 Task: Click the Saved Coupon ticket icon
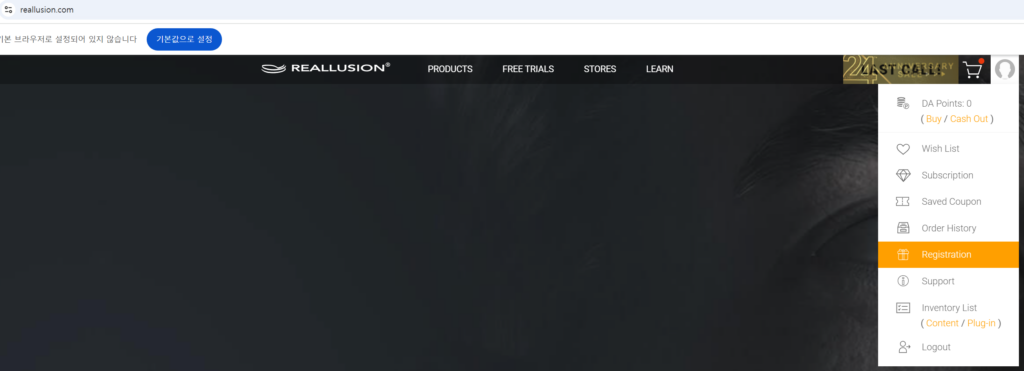point(903,202)
